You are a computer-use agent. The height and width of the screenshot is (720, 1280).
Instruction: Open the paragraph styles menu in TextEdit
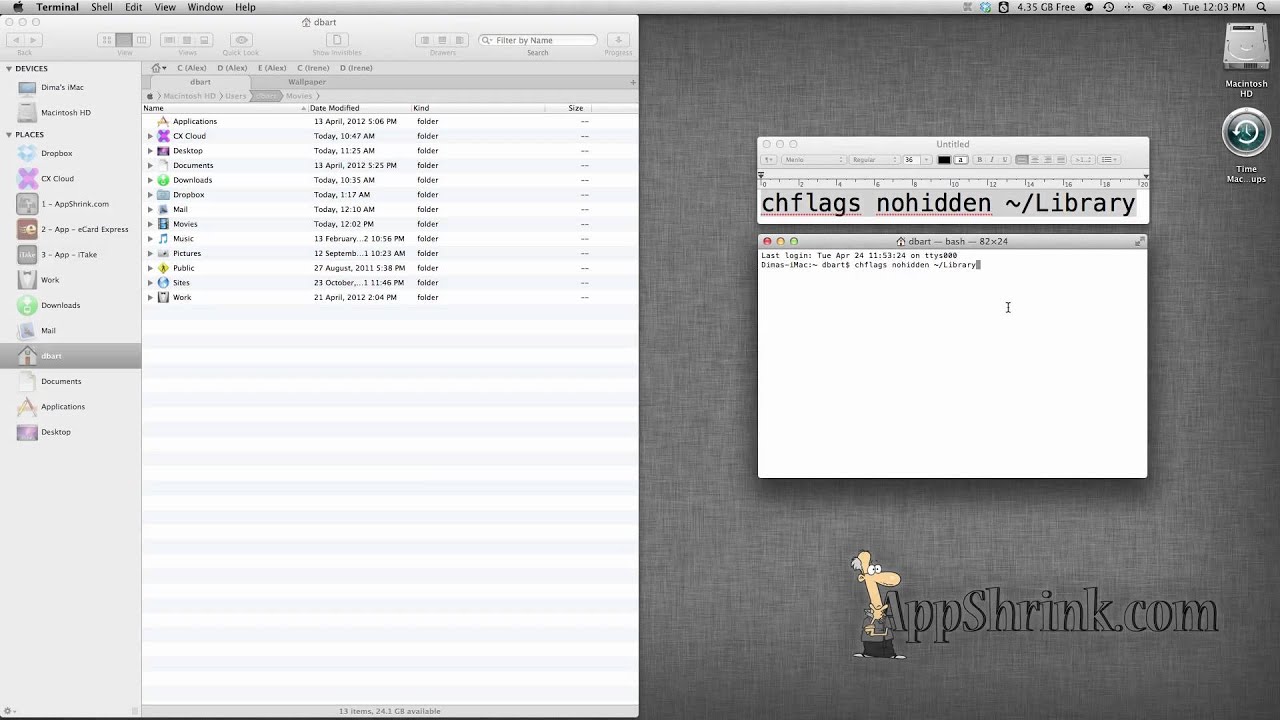(769, 160)
